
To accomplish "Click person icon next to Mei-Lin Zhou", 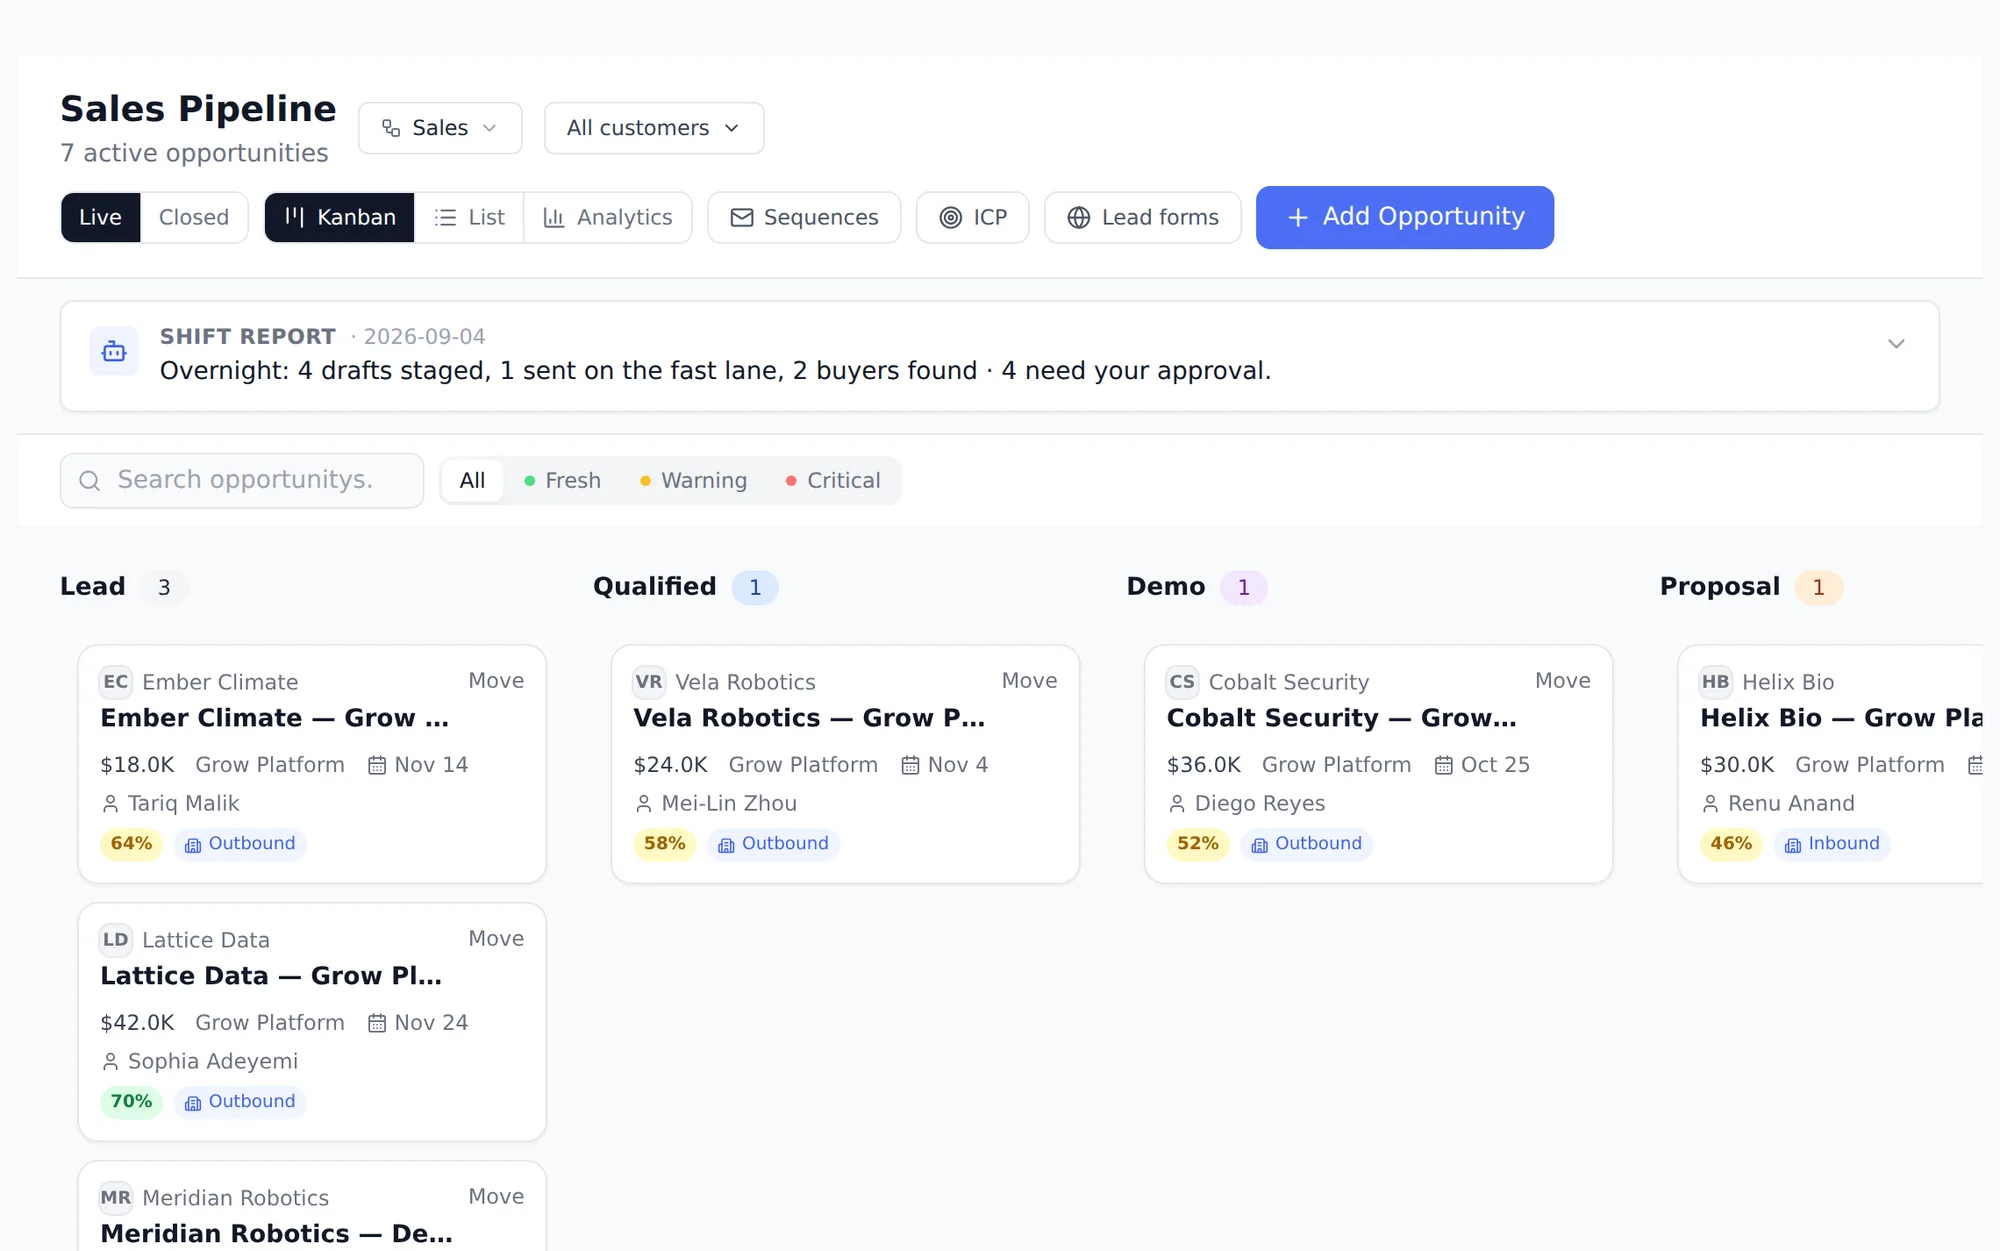I will click(644, 804).
